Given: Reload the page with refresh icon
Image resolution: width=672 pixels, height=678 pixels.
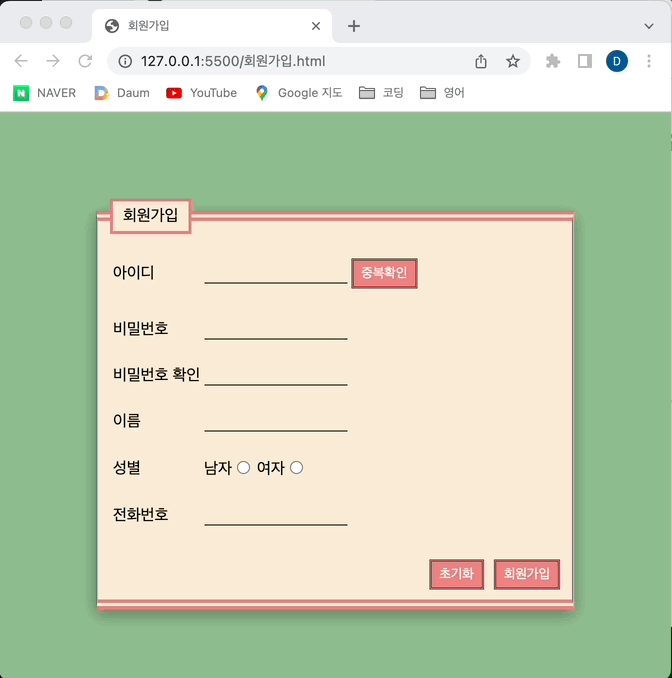Looking at the screenshot, I should 85,61.
